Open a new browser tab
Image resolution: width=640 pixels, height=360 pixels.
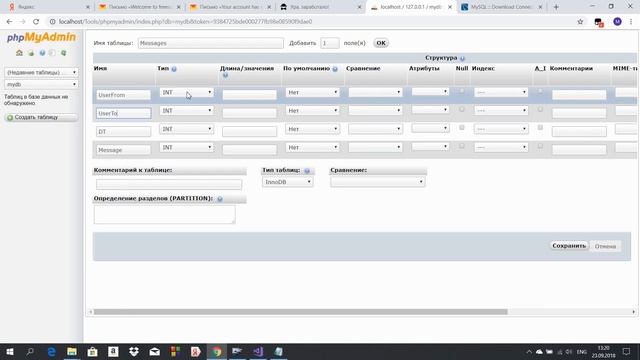click(556, 7)
